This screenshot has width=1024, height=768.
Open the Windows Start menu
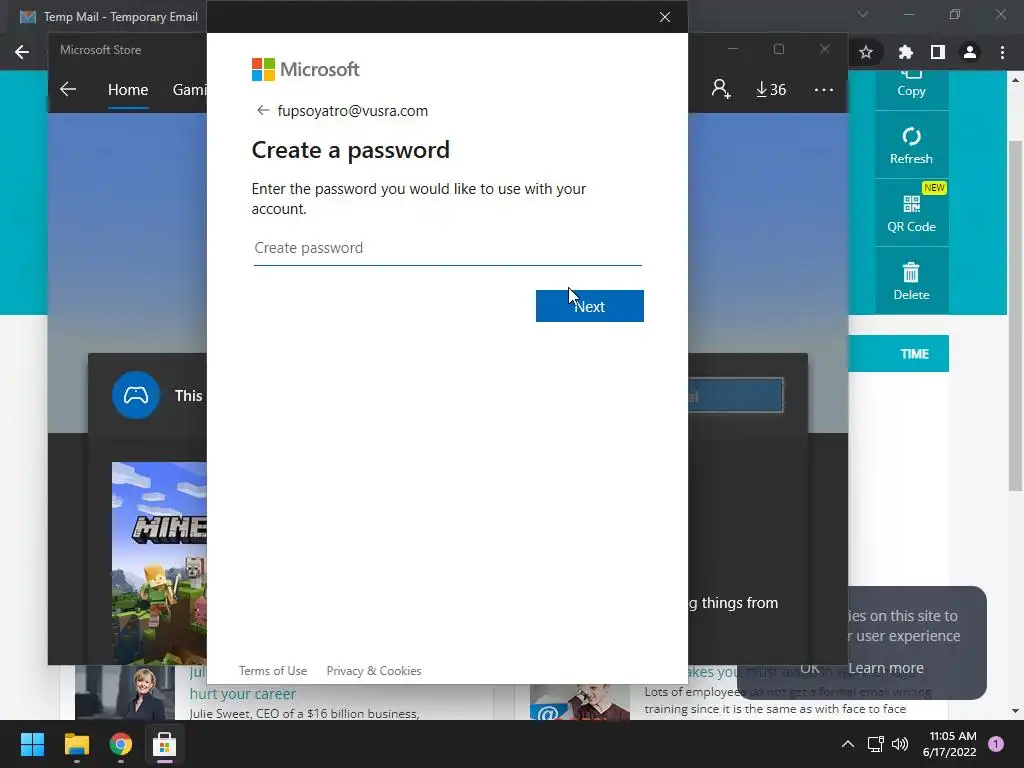pos(32,744)
